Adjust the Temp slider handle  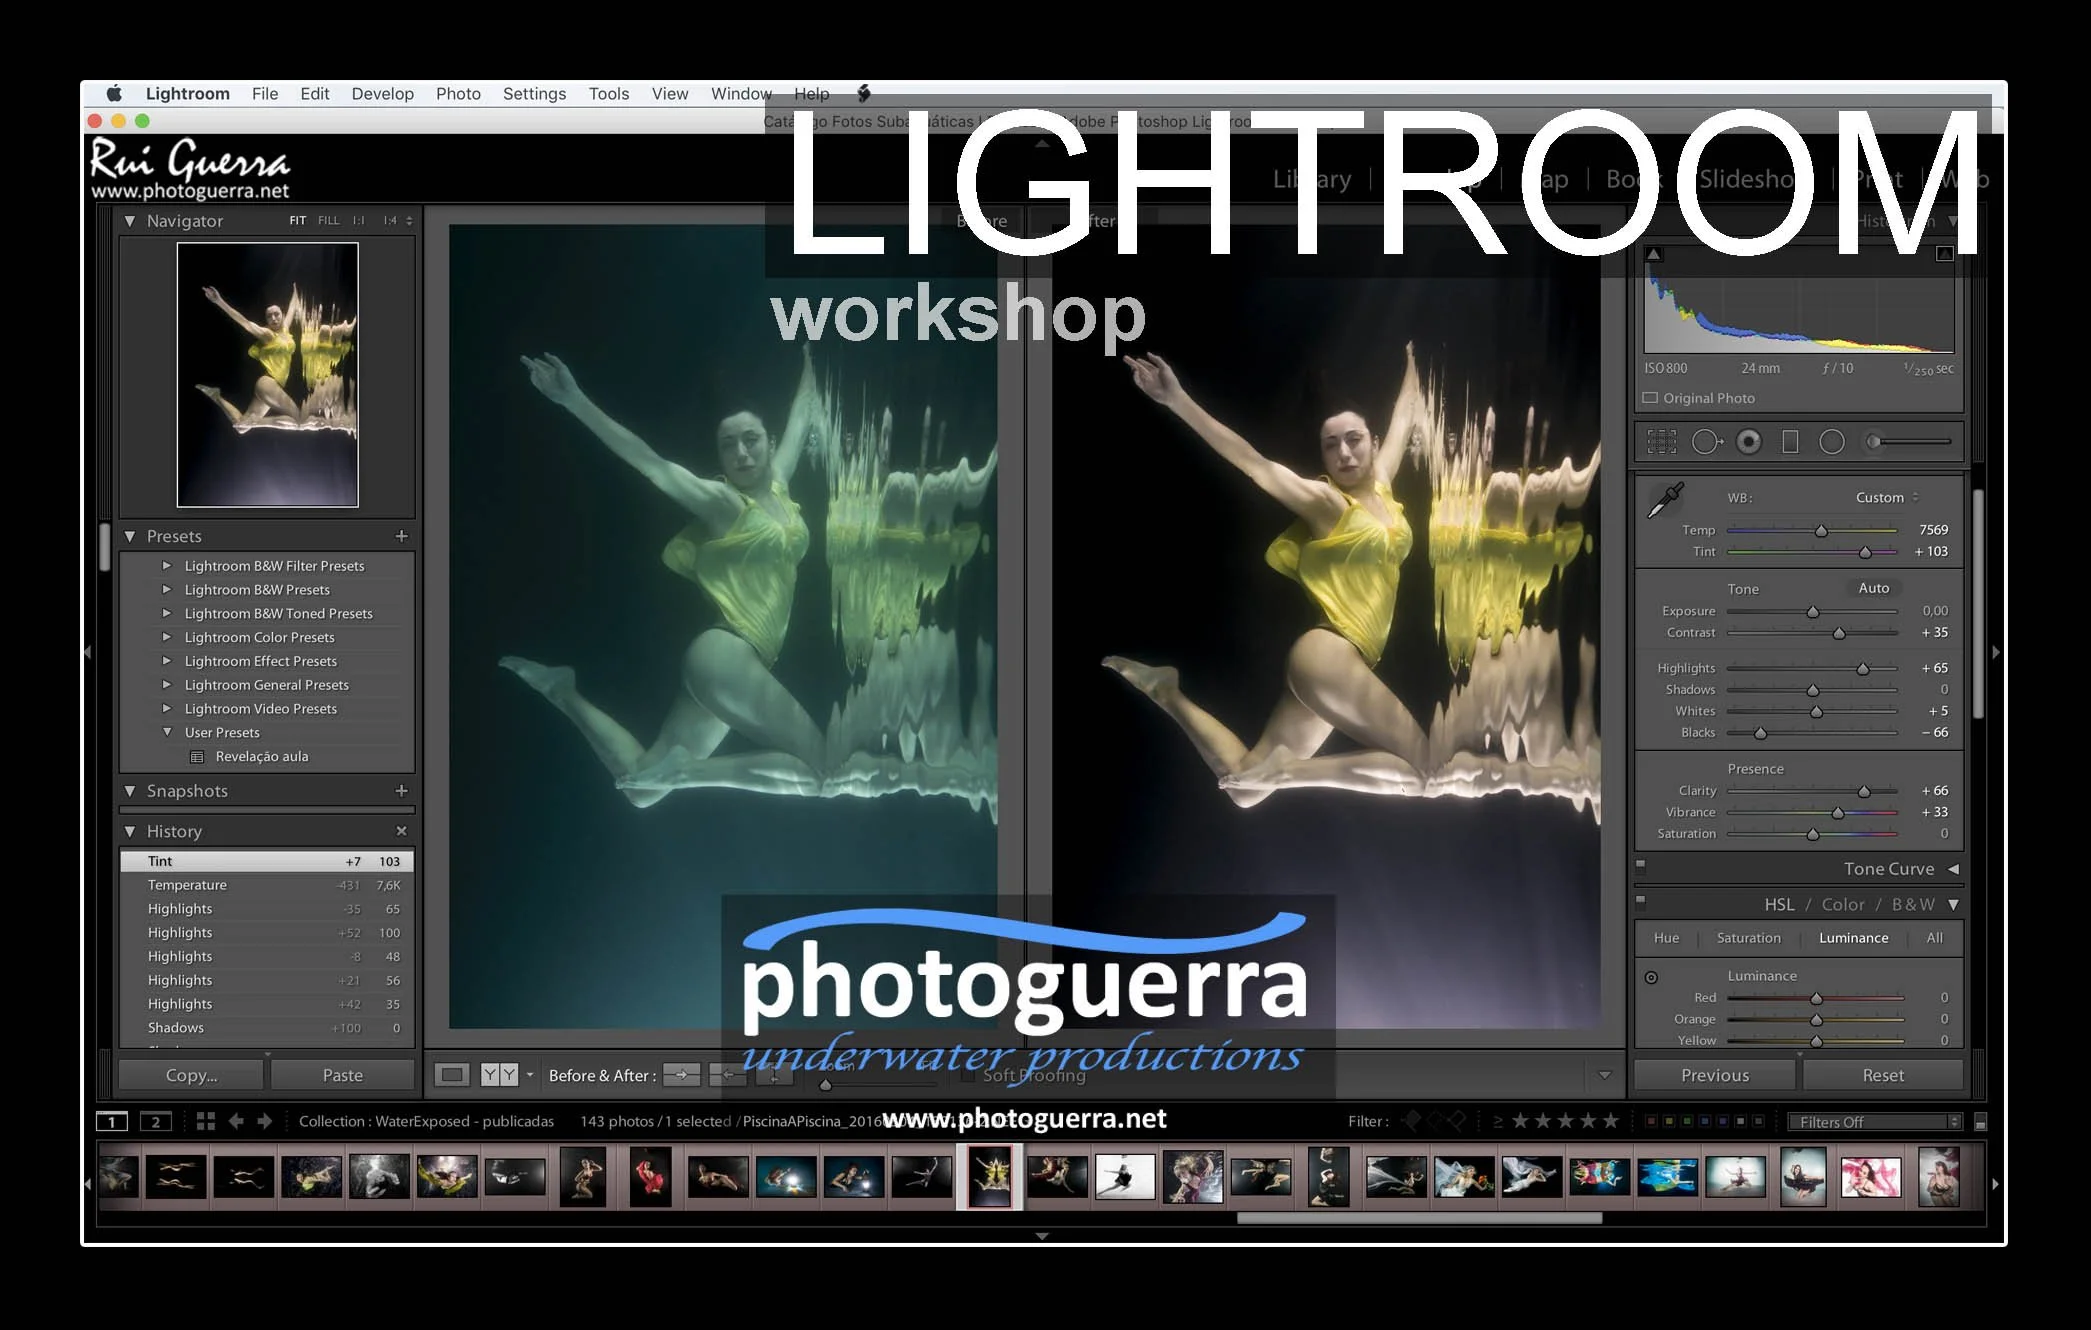pyautogui.click(x=1821, y=531)
